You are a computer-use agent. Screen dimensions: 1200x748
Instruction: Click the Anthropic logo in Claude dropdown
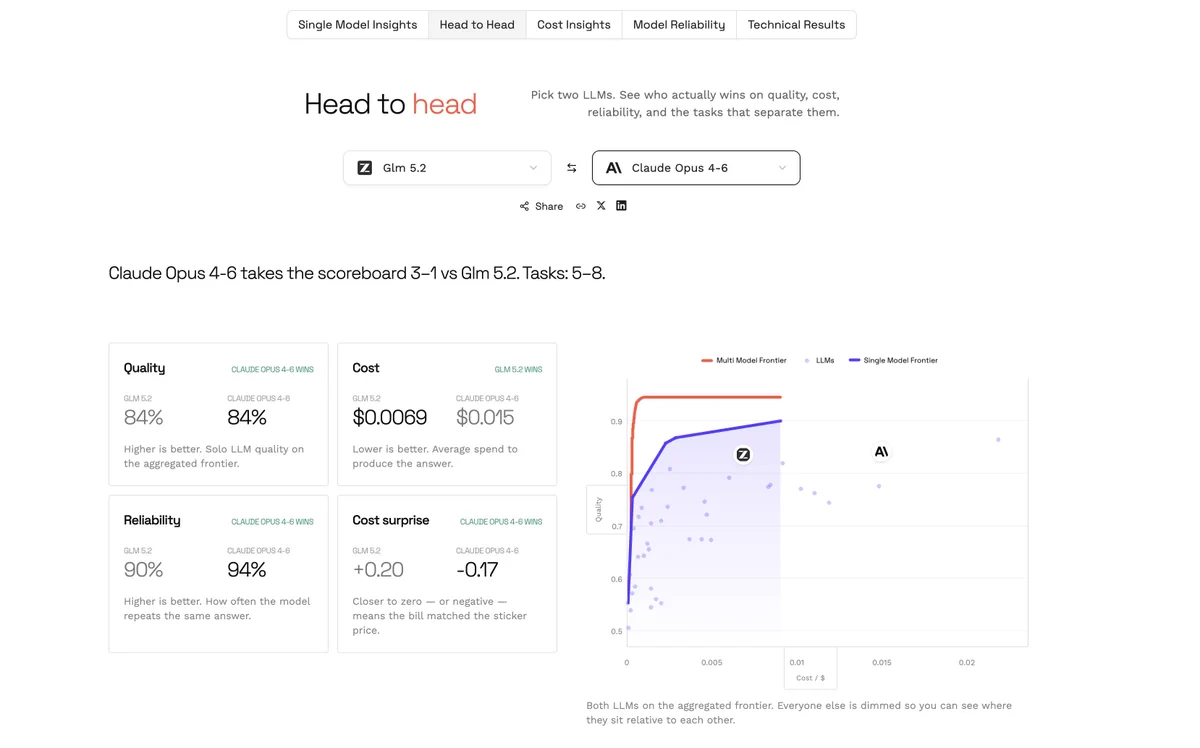click(x=614, y=168)
